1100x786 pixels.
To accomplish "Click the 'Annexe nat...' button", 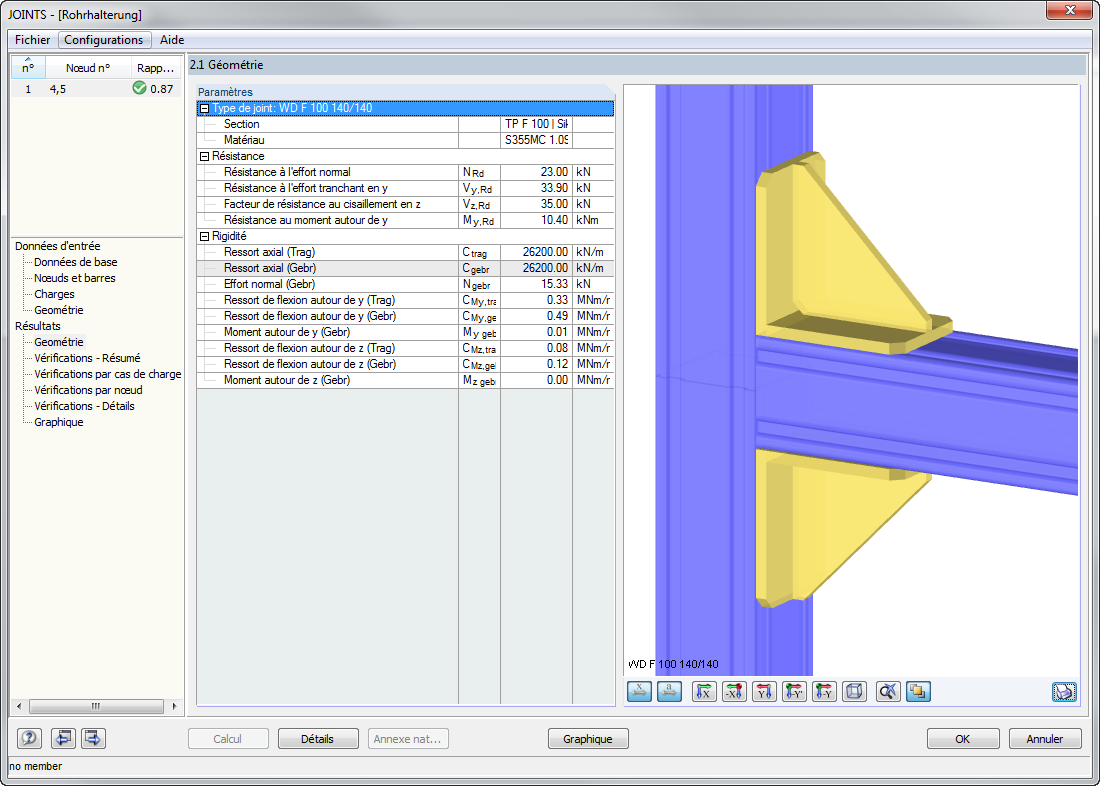I will (x=408, y=738).
